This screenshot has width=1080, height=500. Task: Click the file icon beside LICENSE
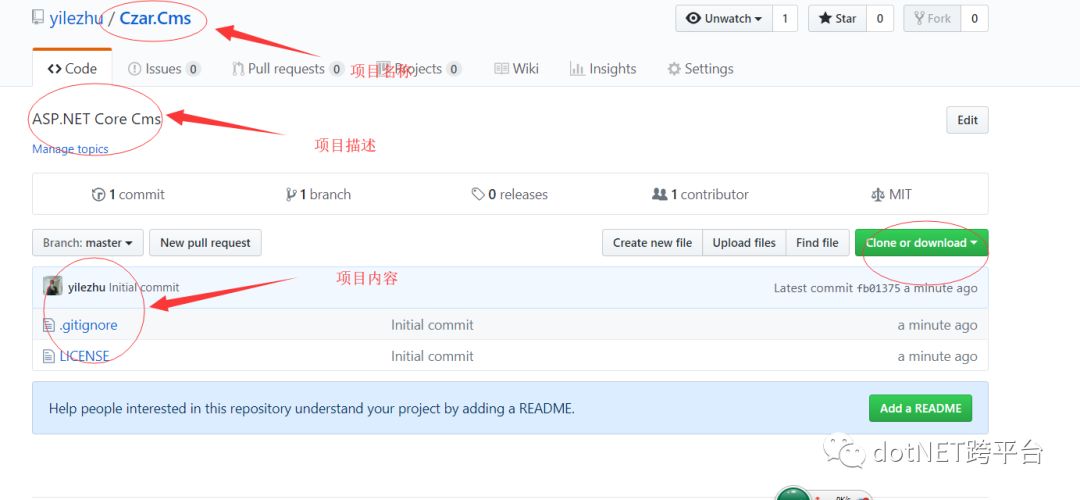(x=49, y=356)
